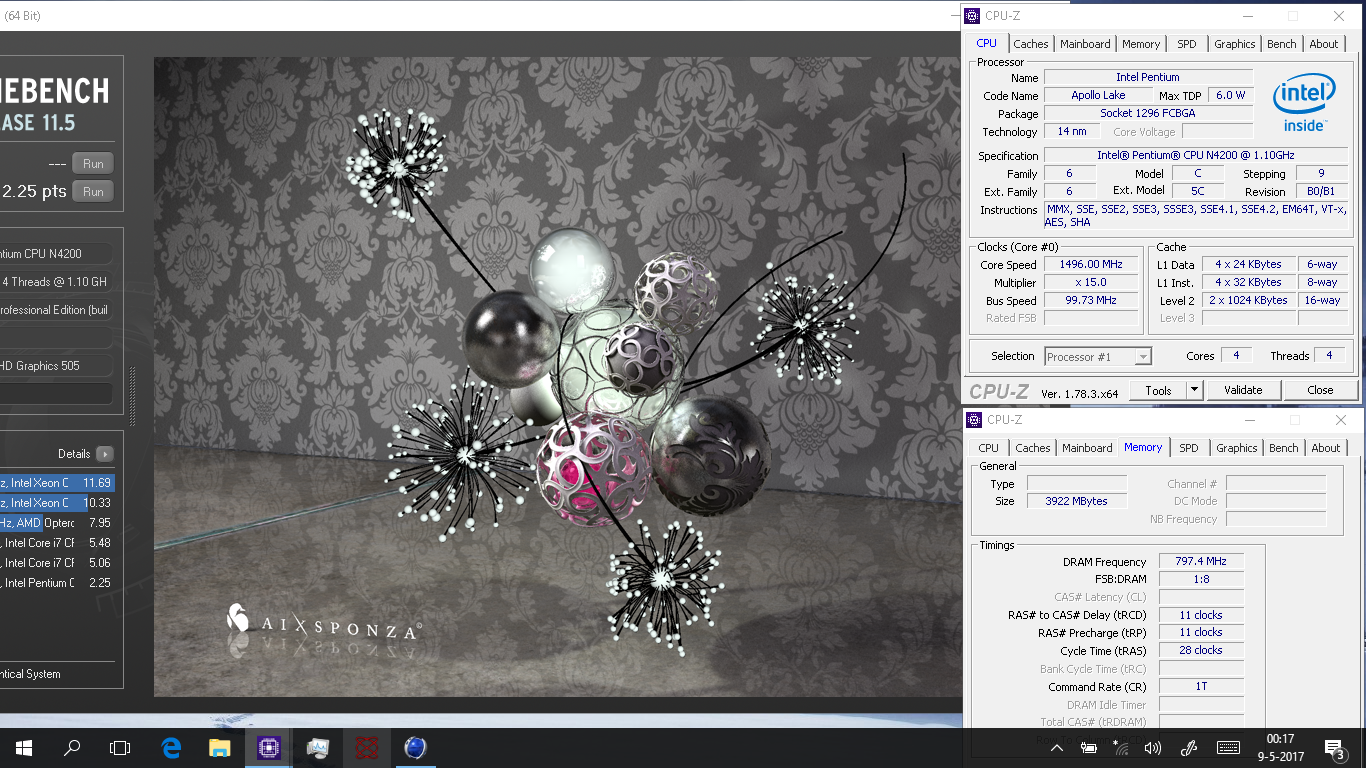Viewport: 1366px width, 768px height.
Task: Open the clock and date flyout
Action: [x=1280, y=748]
